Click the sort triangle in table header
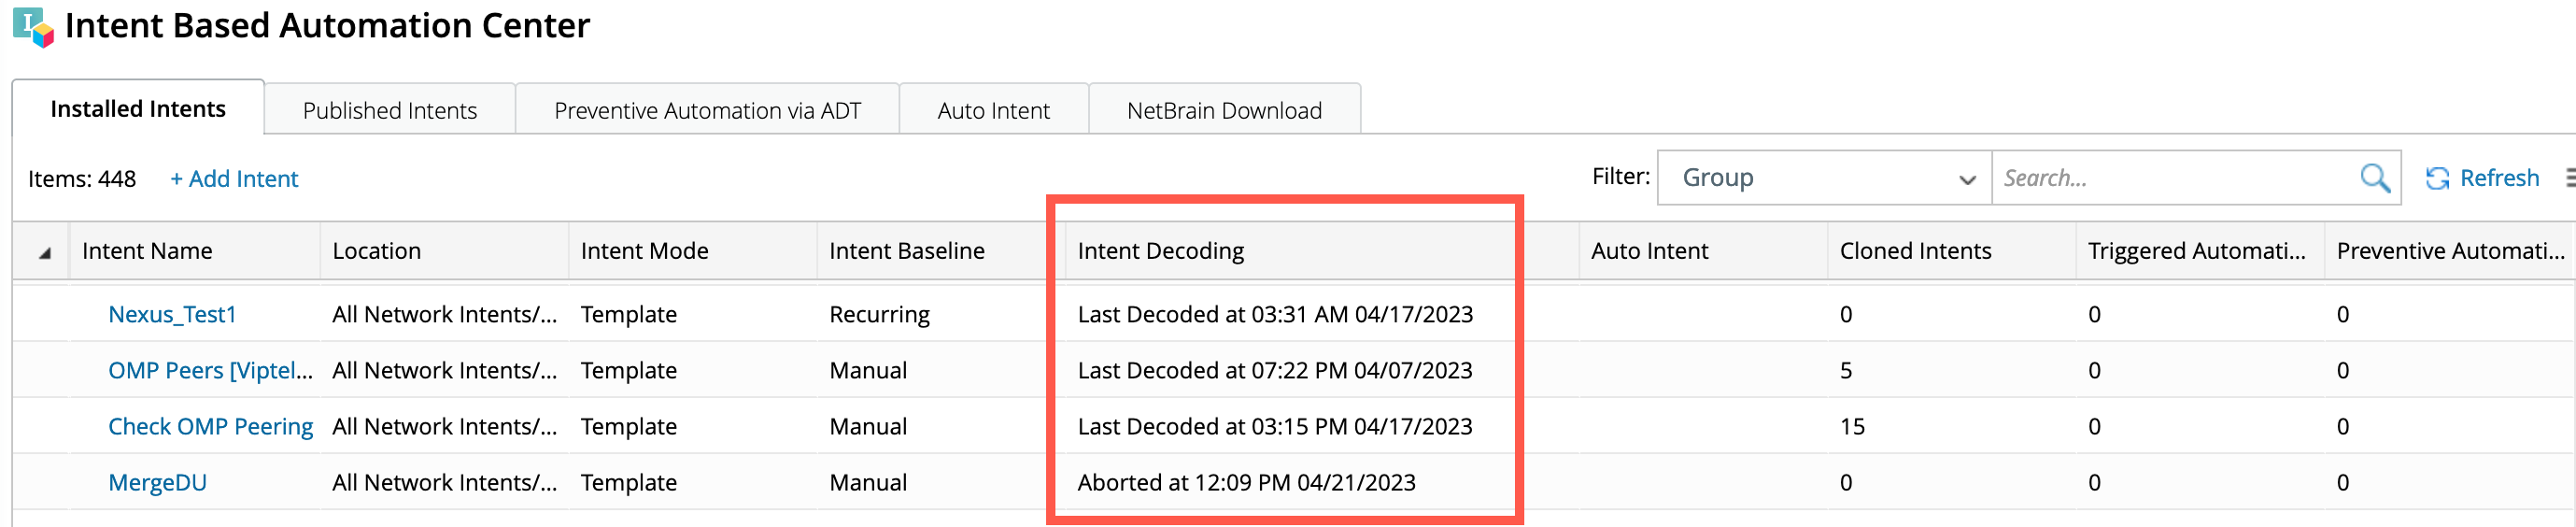2576x527 pixels. [x=45, y=253]
